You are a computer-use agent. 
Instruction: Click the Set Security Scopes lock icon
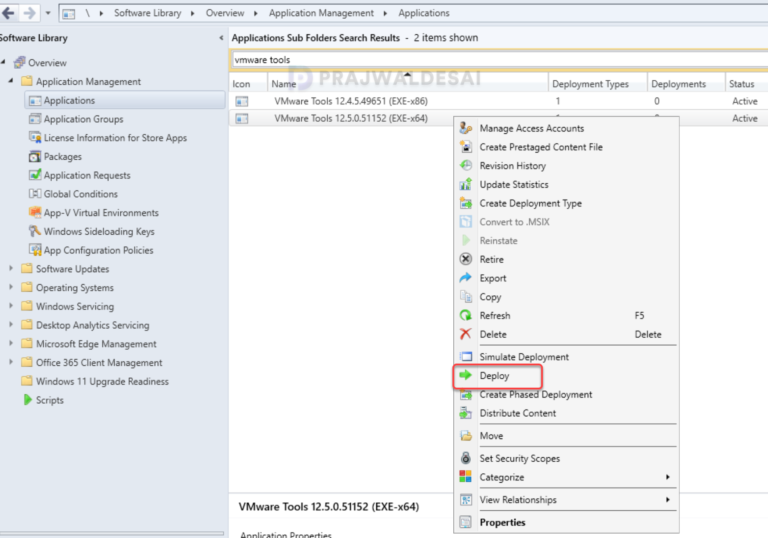pos(465,458)
